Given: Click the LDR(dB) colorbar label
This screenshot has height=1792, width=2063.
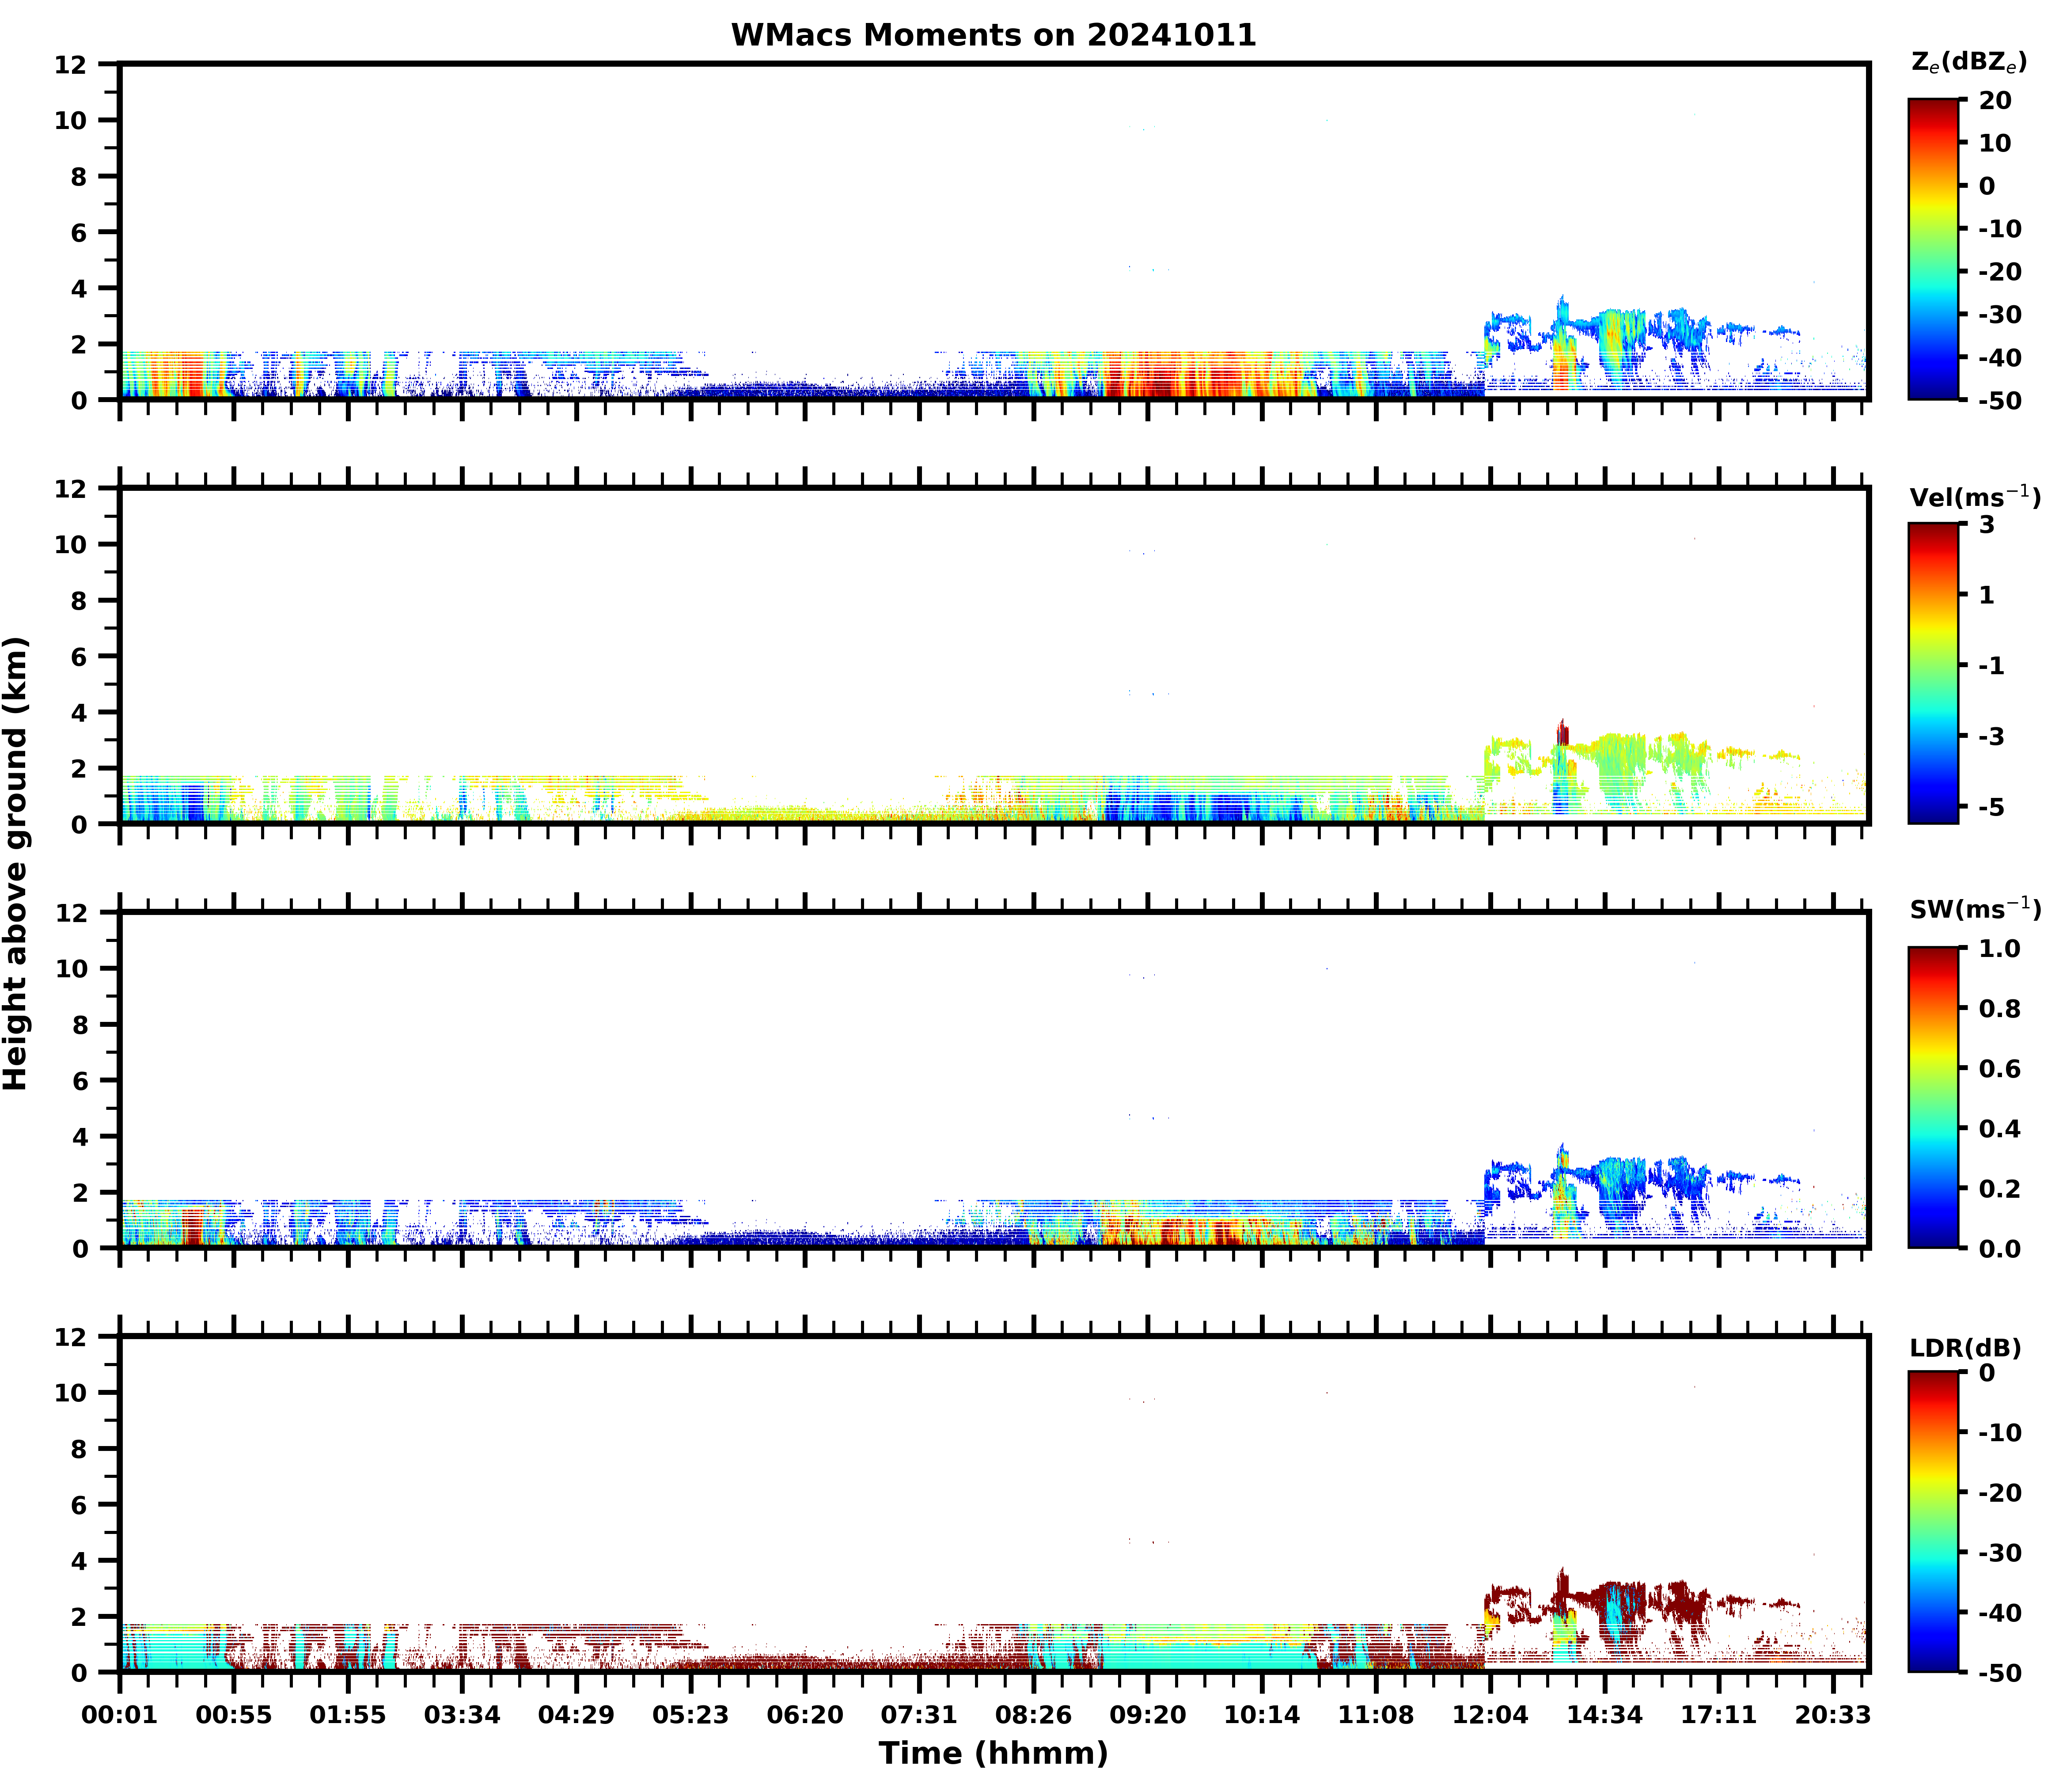Looking at the screenshot, I should point(1965,1348).
